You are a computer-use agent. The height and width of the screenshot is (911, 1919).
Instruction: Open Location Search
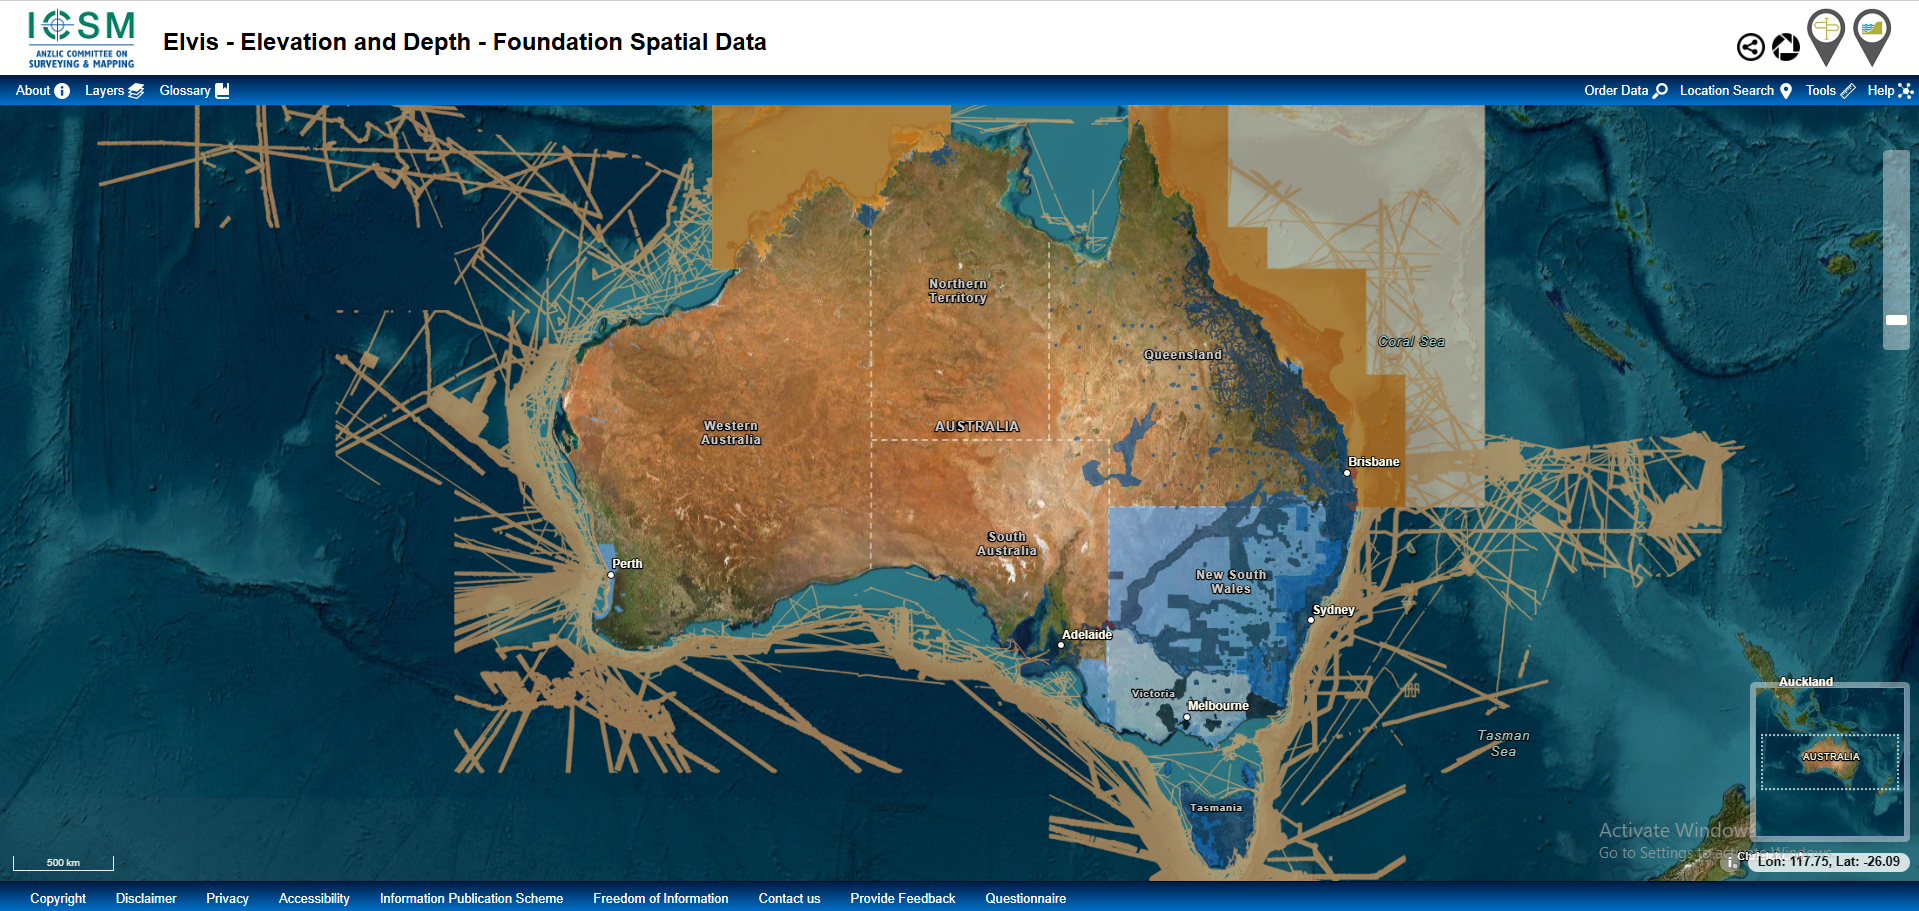[x=1735, y=90]
